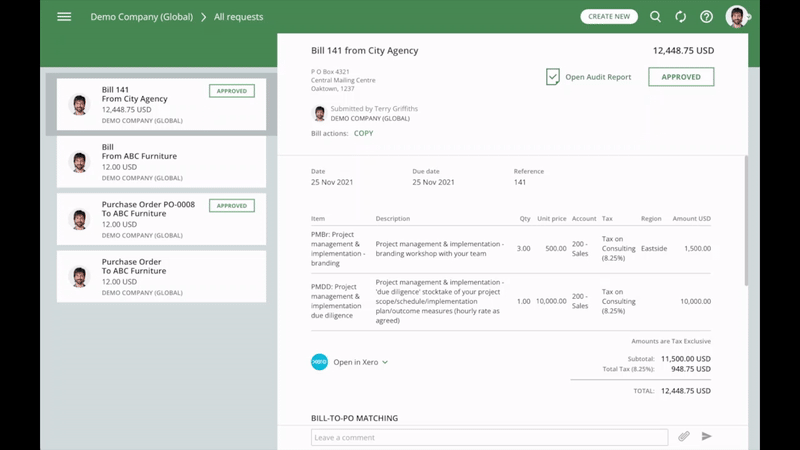Click avatar on Bill 141 card
Screen dimensions: 800x450
pos(79,105)
